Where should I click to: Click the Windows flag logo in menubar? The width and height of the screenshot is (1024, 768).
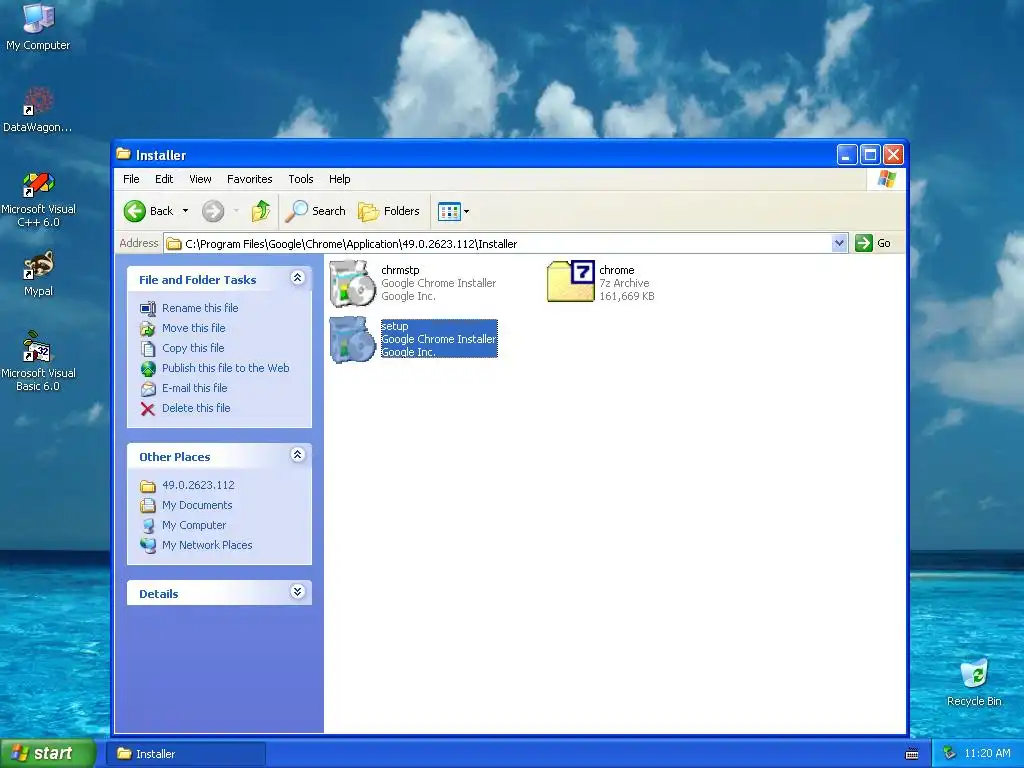click(887, 178)
